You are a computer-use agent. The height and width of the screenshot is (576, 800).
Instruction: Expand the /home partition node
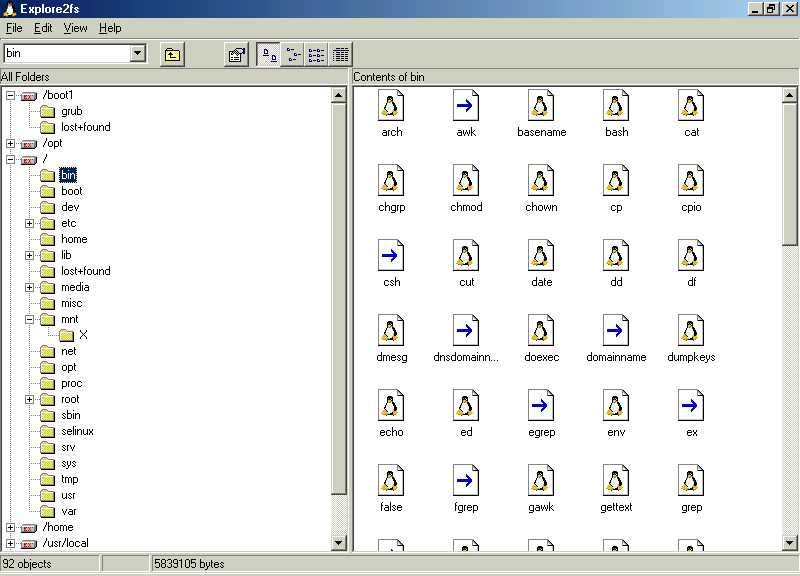click(x=10, y=528)
